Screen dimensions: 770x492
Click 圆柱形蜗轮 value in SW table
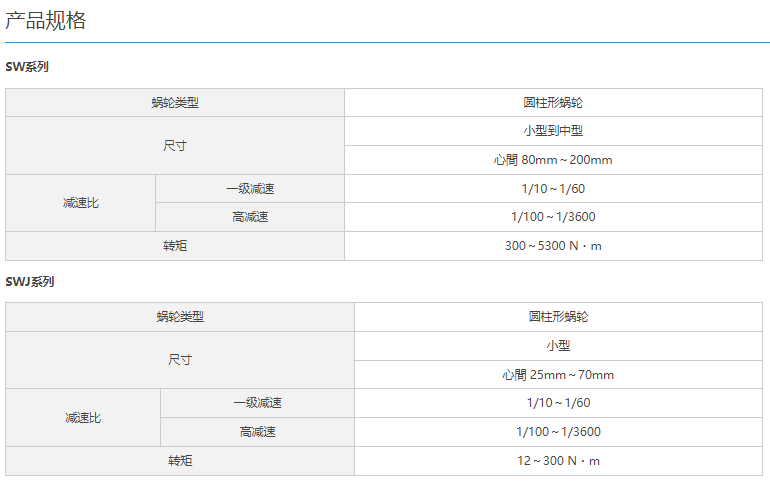click(553, 103)
